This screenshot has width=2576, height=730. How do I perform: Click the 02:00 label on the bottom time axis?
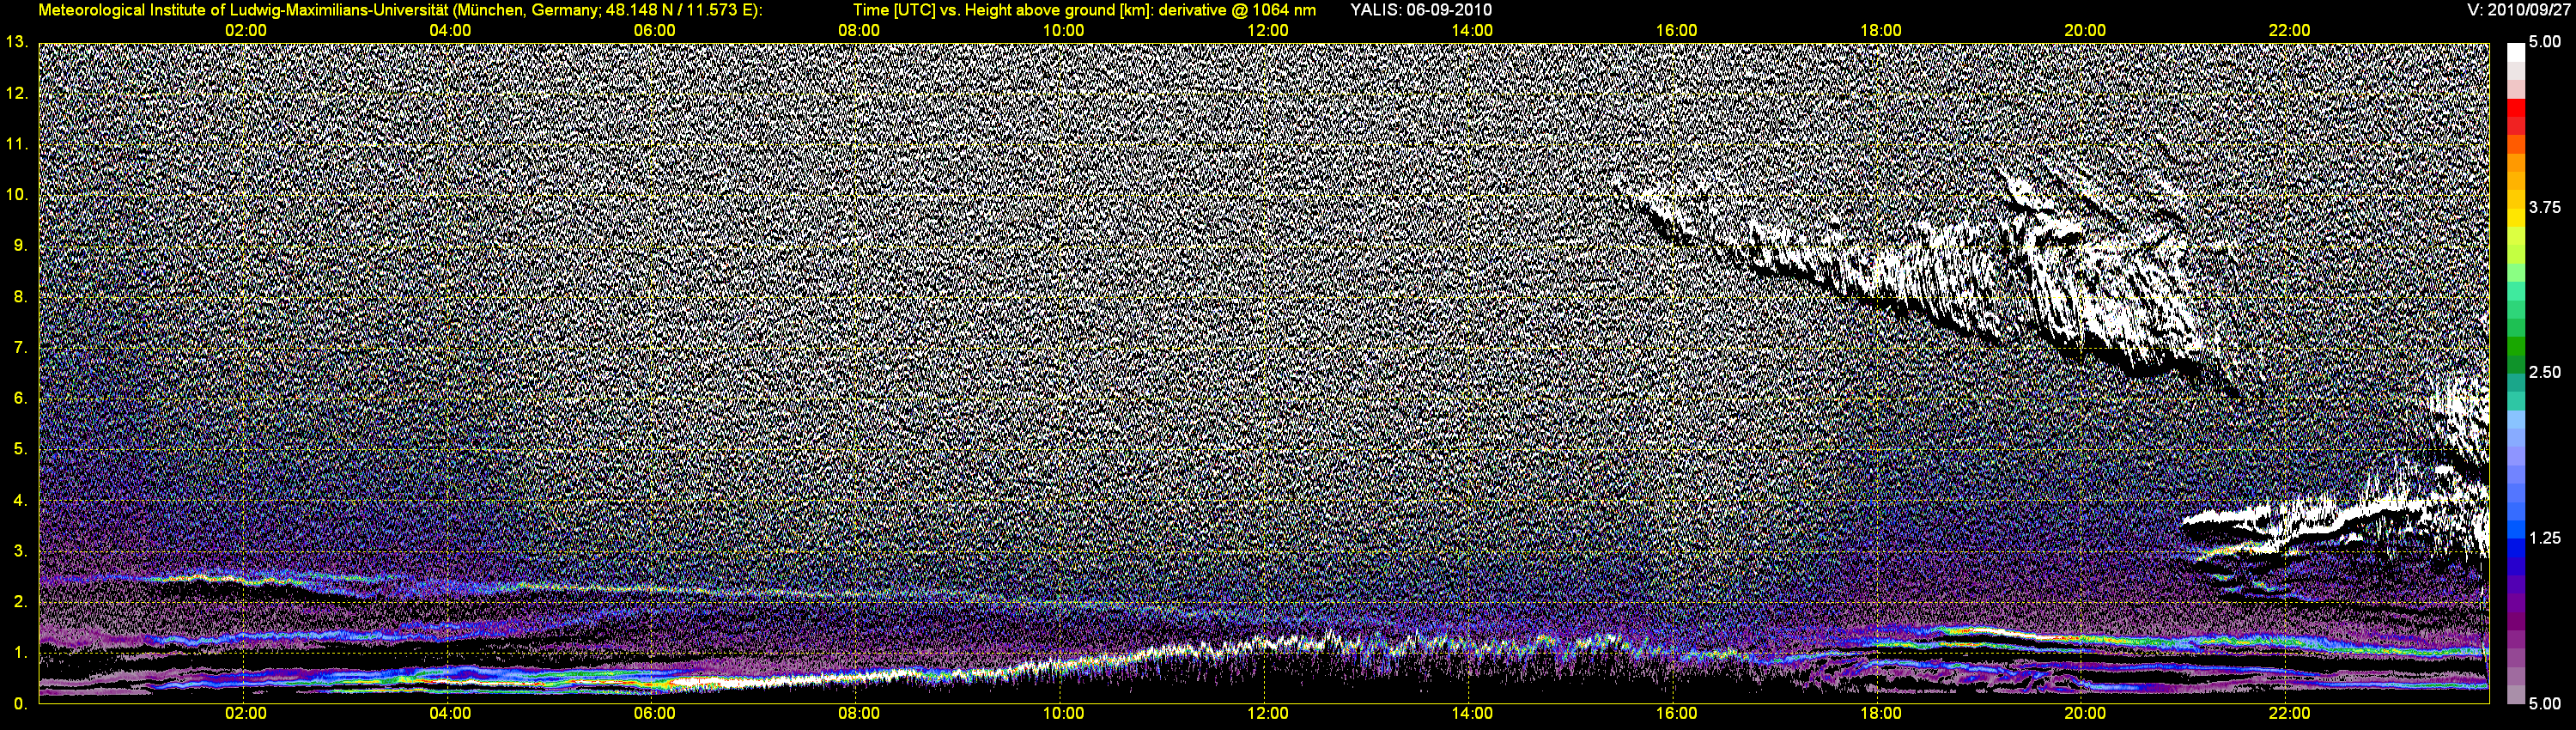pyautogui.click(x=246, y=714)
